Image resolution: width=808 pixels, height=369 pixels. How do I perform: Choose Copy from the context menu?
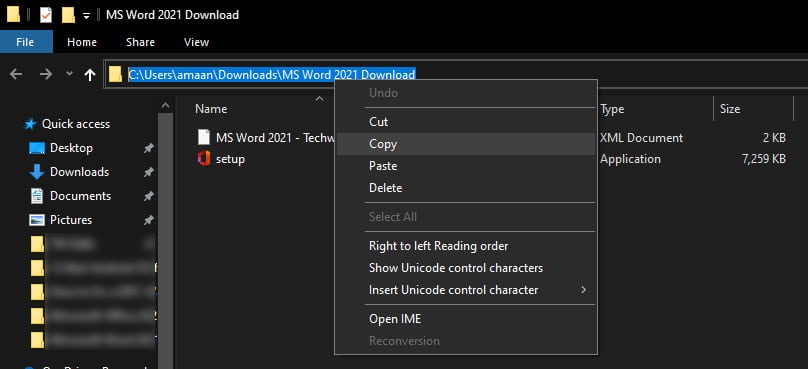click(x=465, y=144)
